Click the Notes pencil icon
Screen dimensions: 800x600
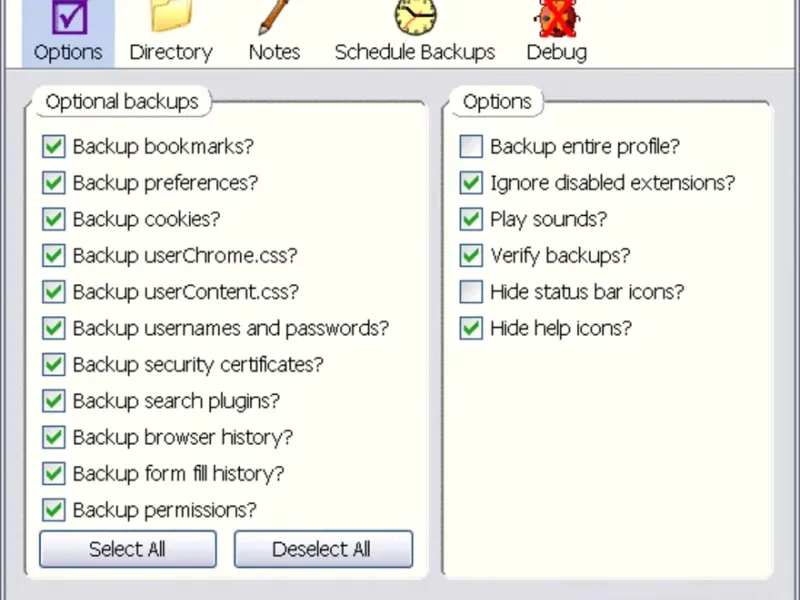click(x=274, y=17)
